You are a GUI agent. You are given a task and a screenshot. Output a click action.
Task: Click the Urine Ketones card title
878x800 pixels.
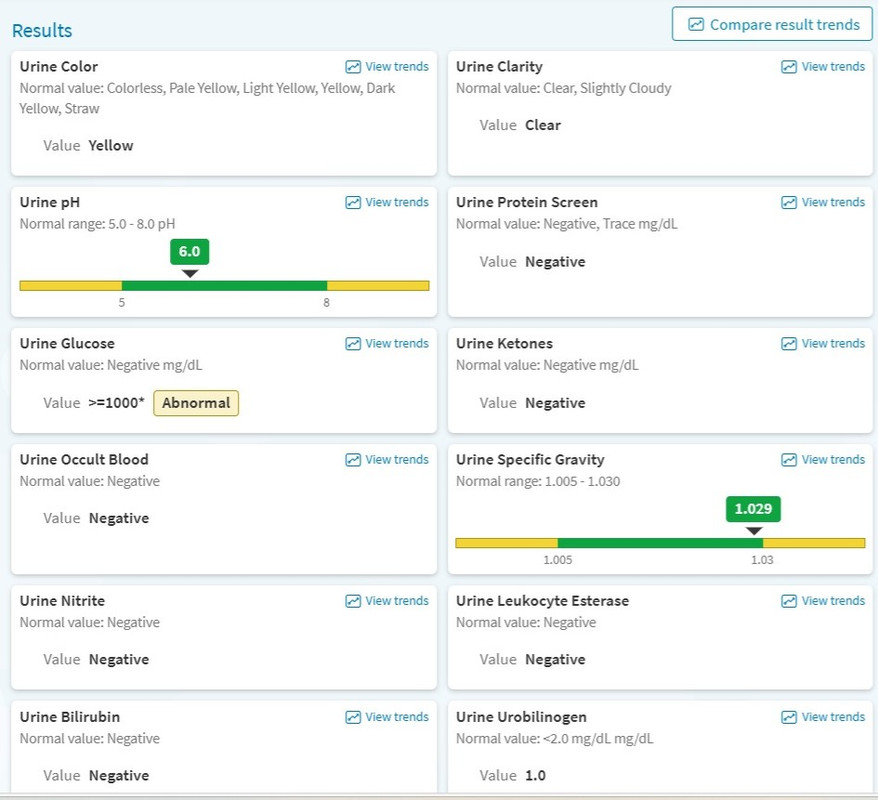(x=504, y=343)
